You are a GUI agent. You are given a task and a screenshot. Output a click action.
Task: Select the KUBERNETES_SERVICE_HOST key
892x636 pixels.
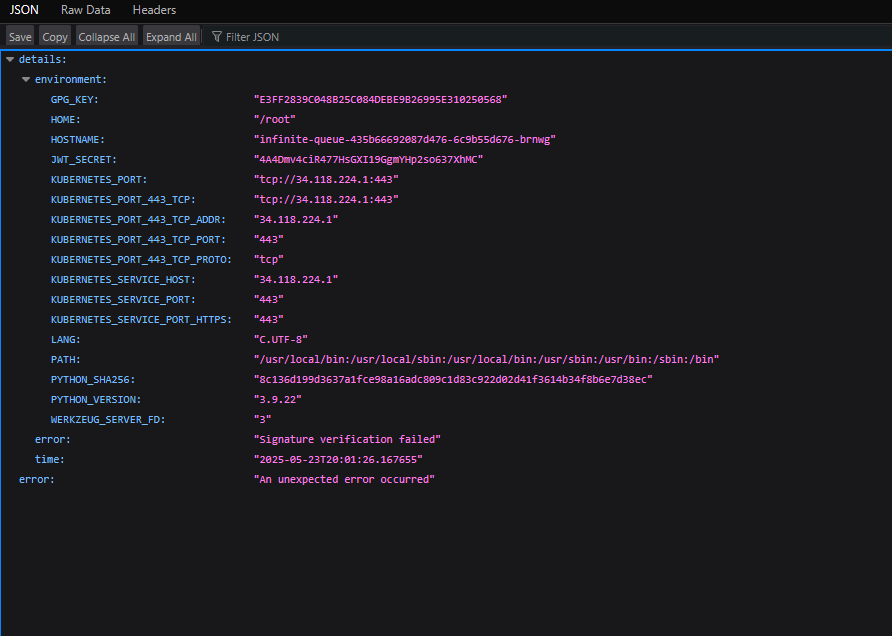pos(123,280)
